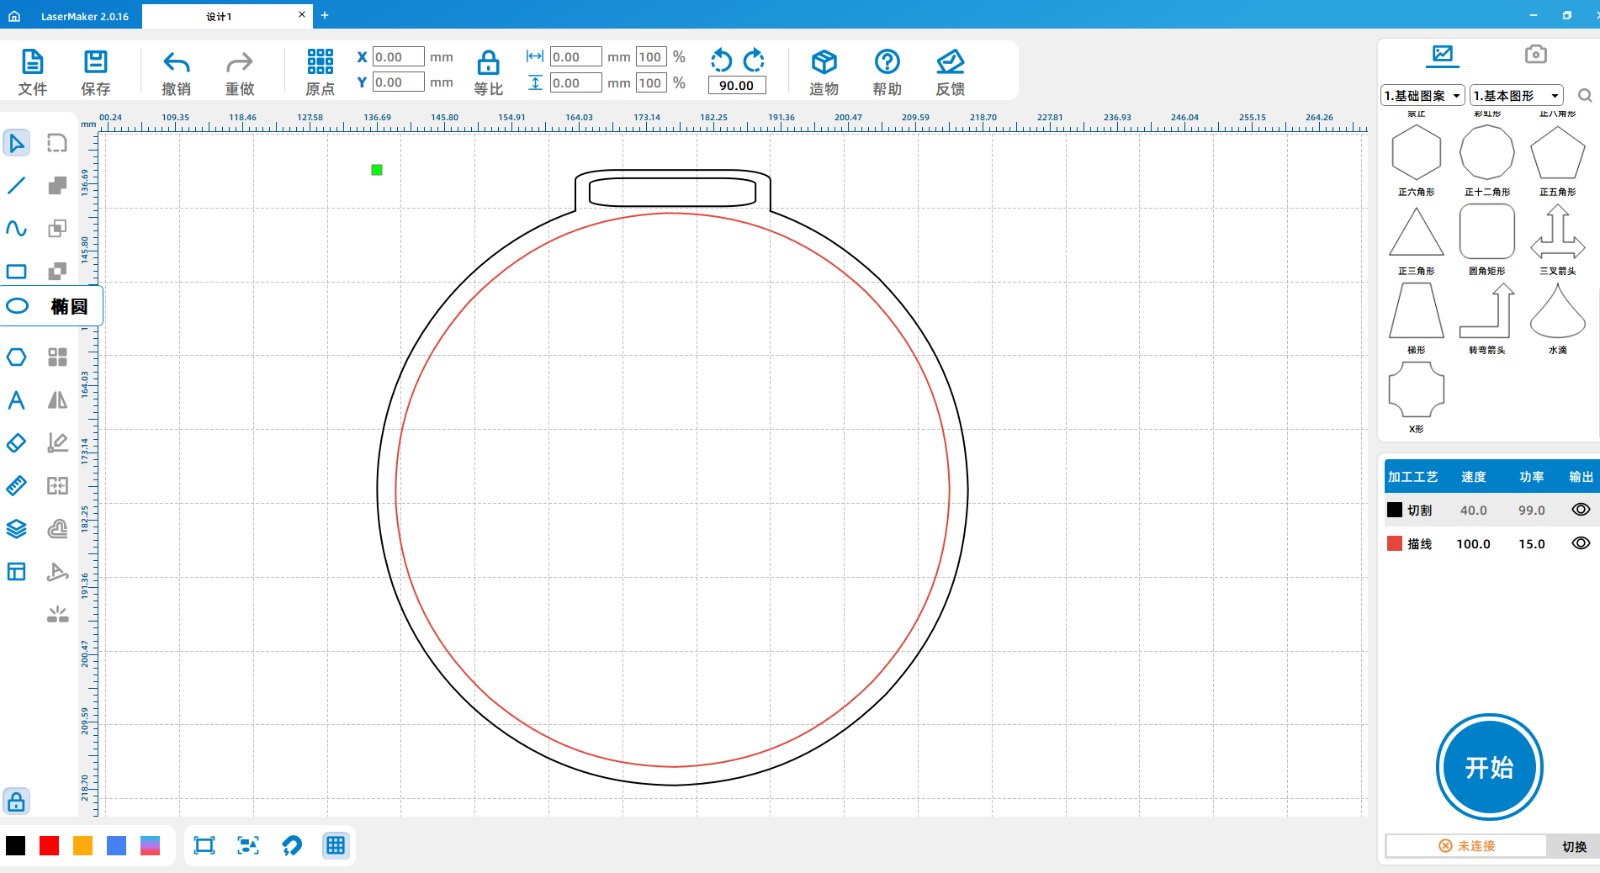The image size is (1600, 873).
Task: Expand the 1.基础图案 category dropdown
Action: click(1423, 96)
